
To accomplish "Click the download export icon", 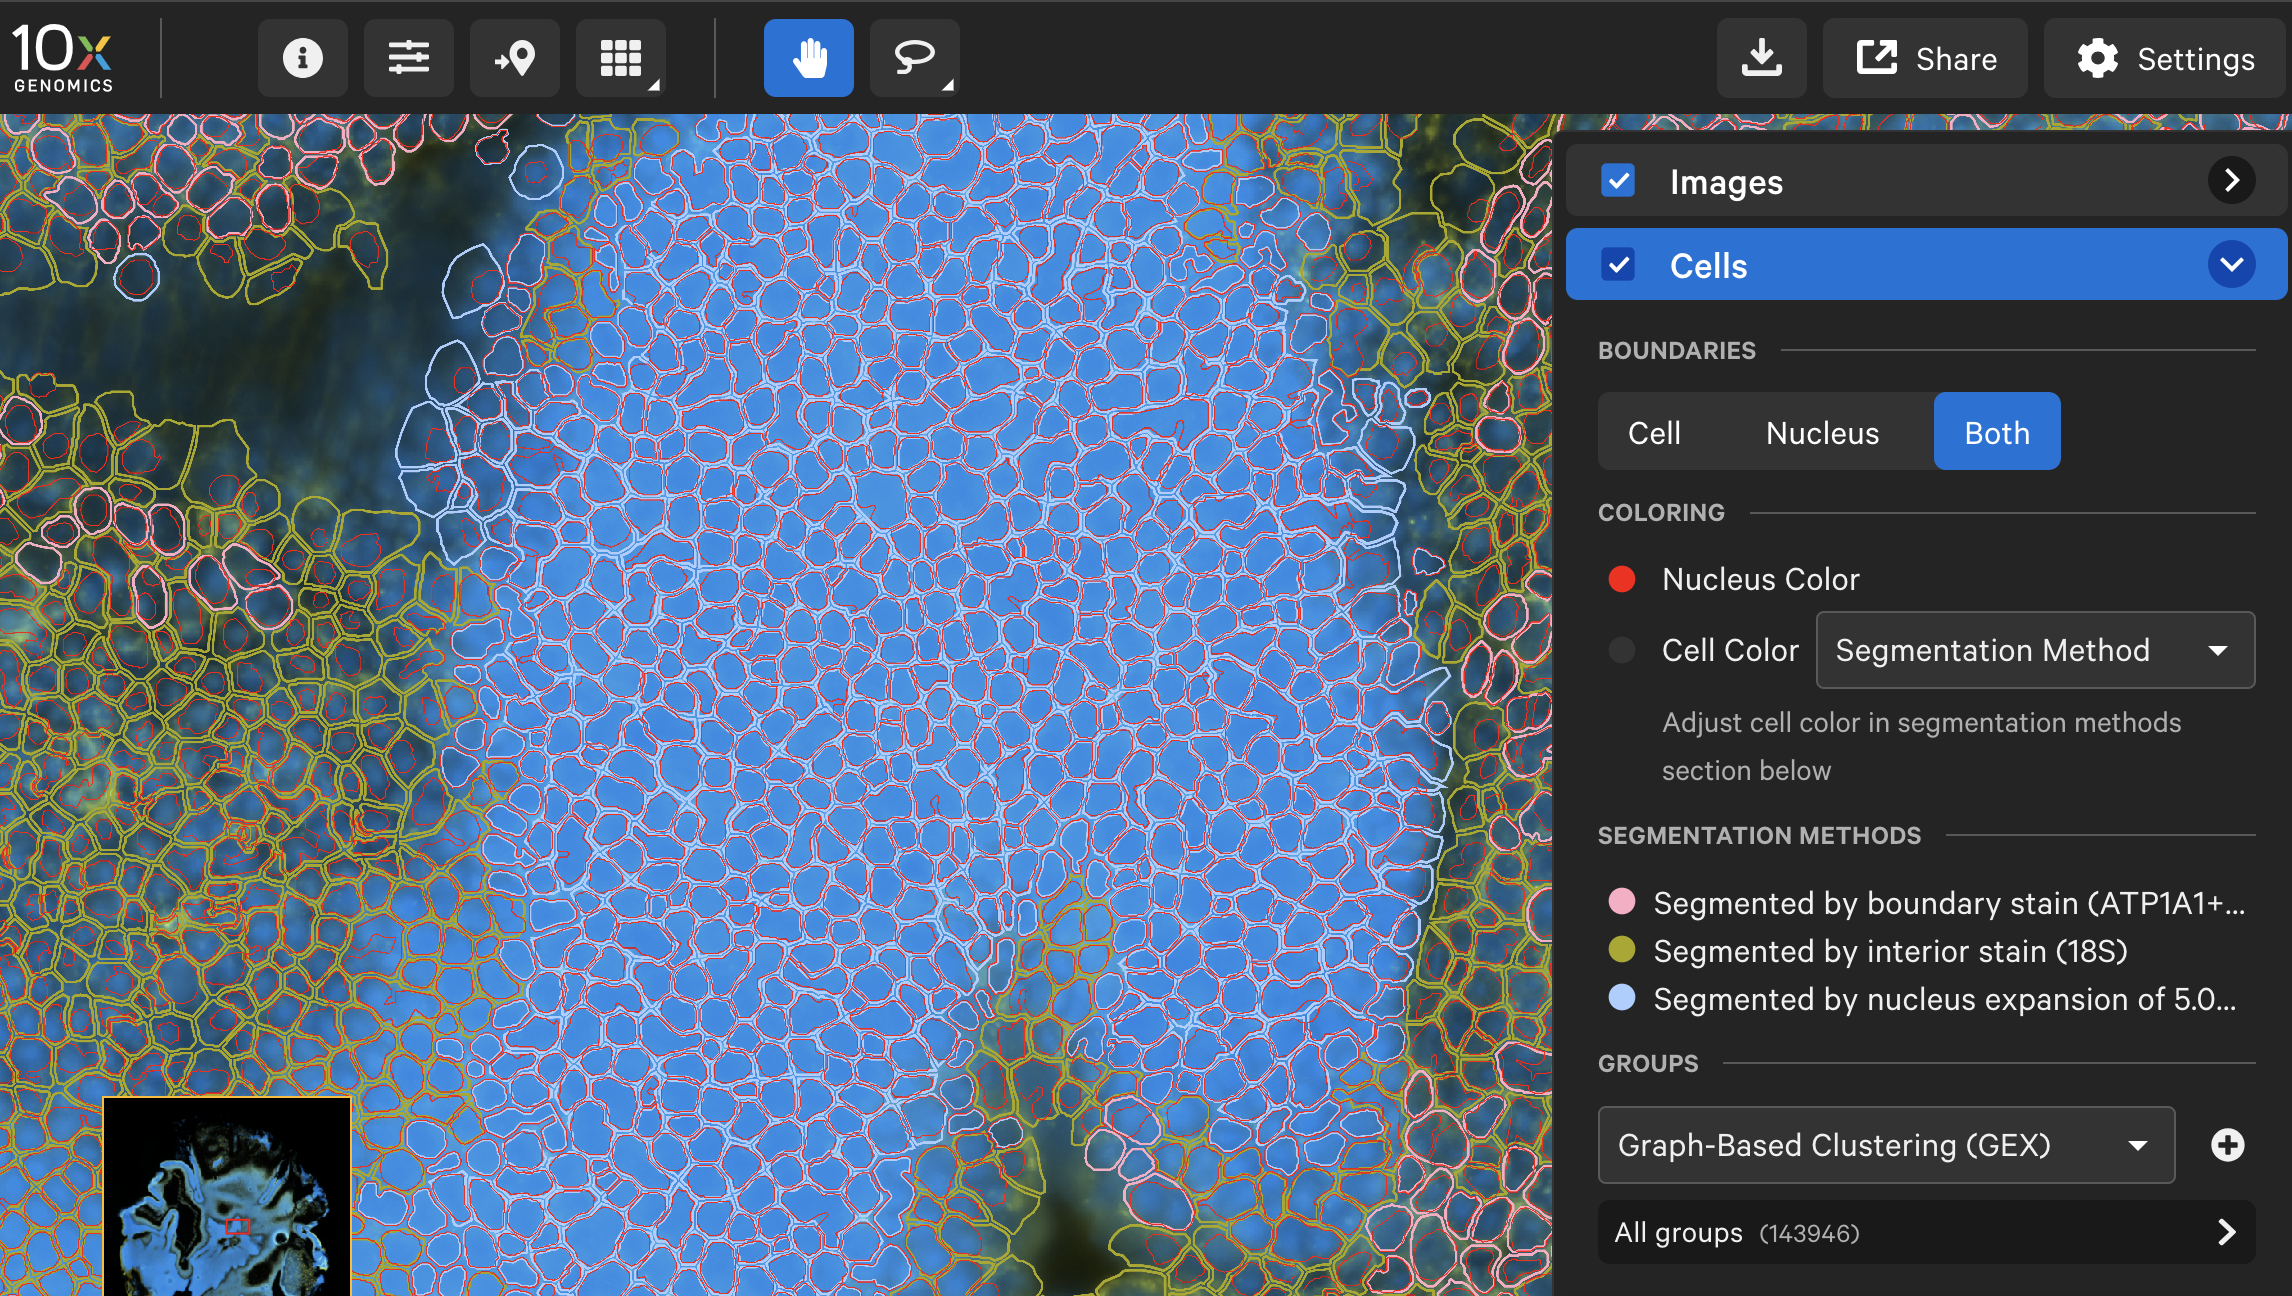I will point(1761,58).
